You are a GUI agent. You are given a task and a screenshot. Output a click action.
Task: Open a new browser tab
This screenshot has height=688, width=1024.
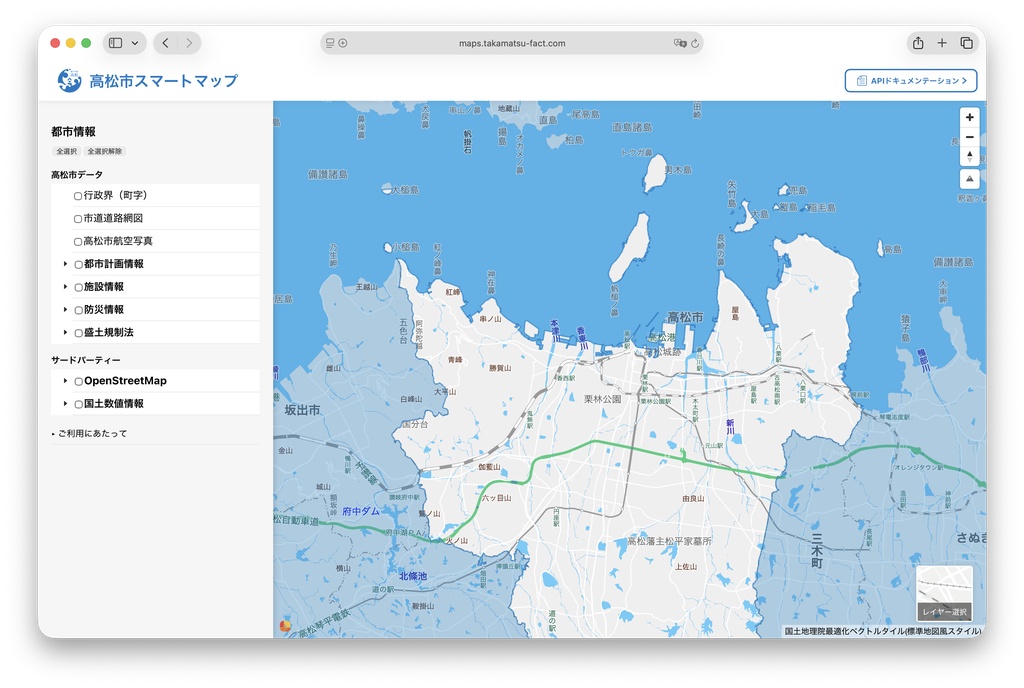tap(942, 43)
